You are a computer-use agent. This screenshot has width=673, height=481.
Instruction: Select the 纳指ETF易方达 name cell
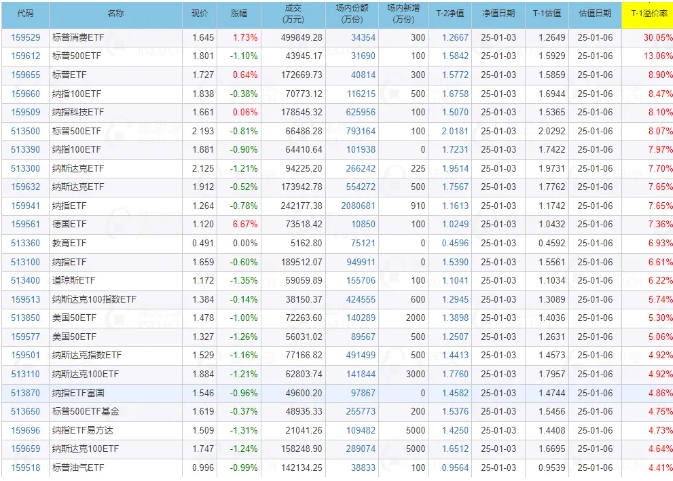pyautogui.click(x=116, y=430)
